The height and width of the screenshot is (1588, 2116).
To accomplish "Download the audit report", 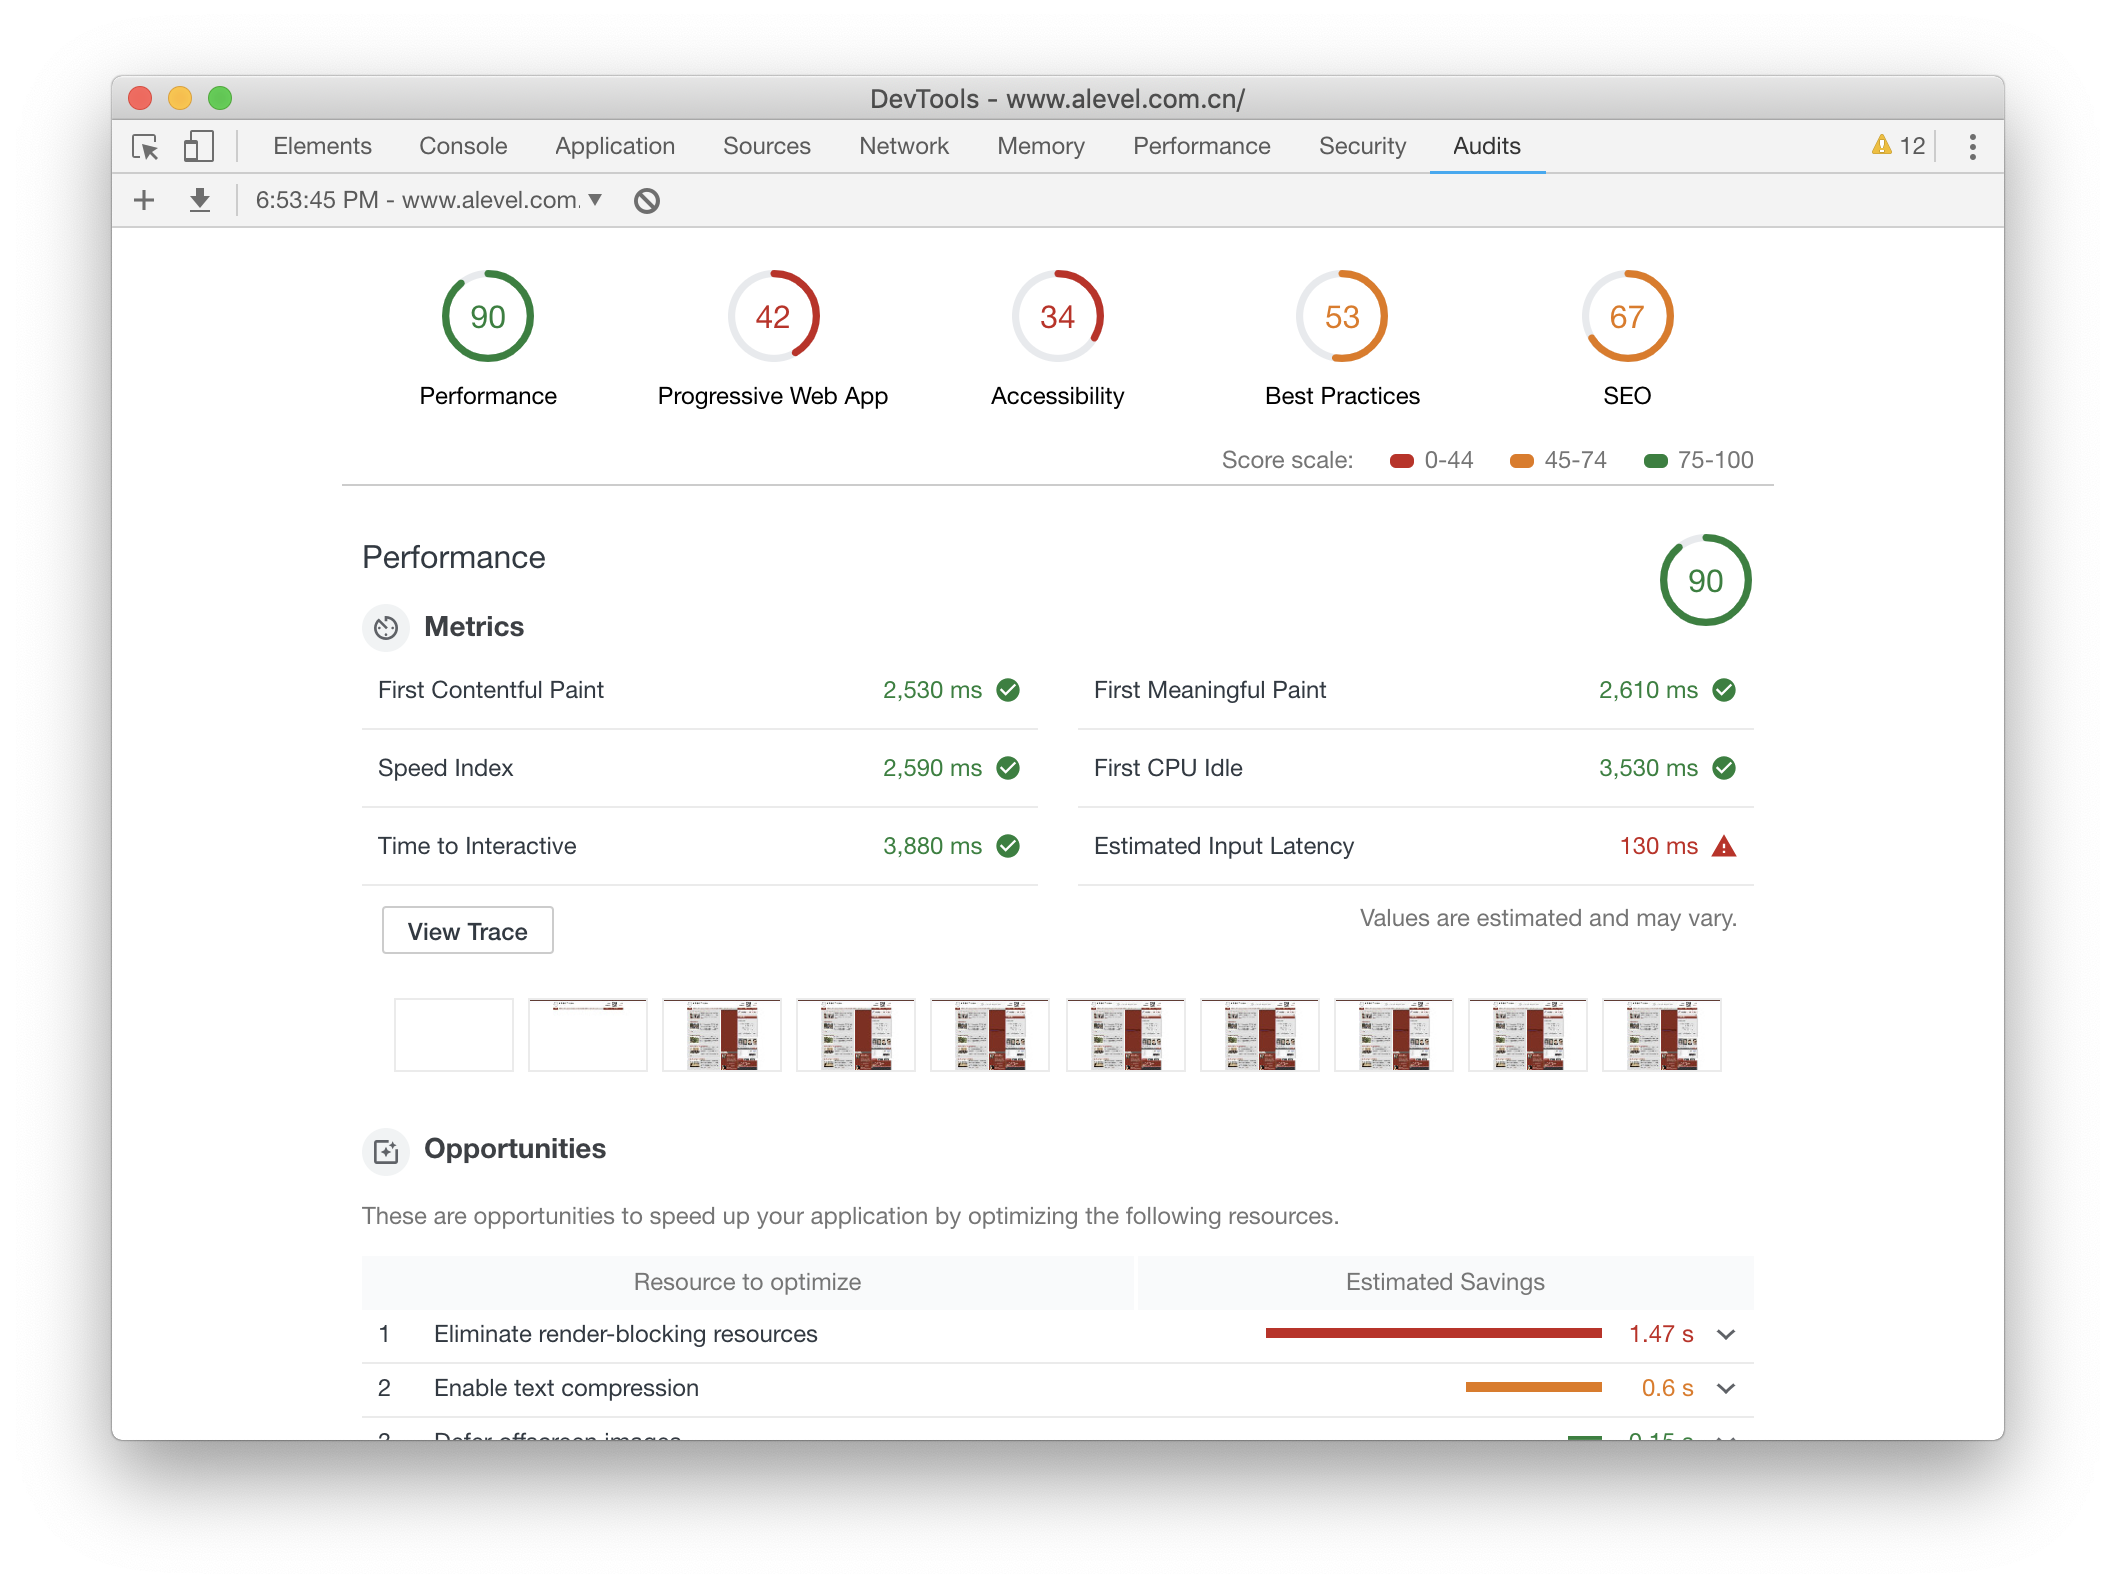I will tap(200, 200).
